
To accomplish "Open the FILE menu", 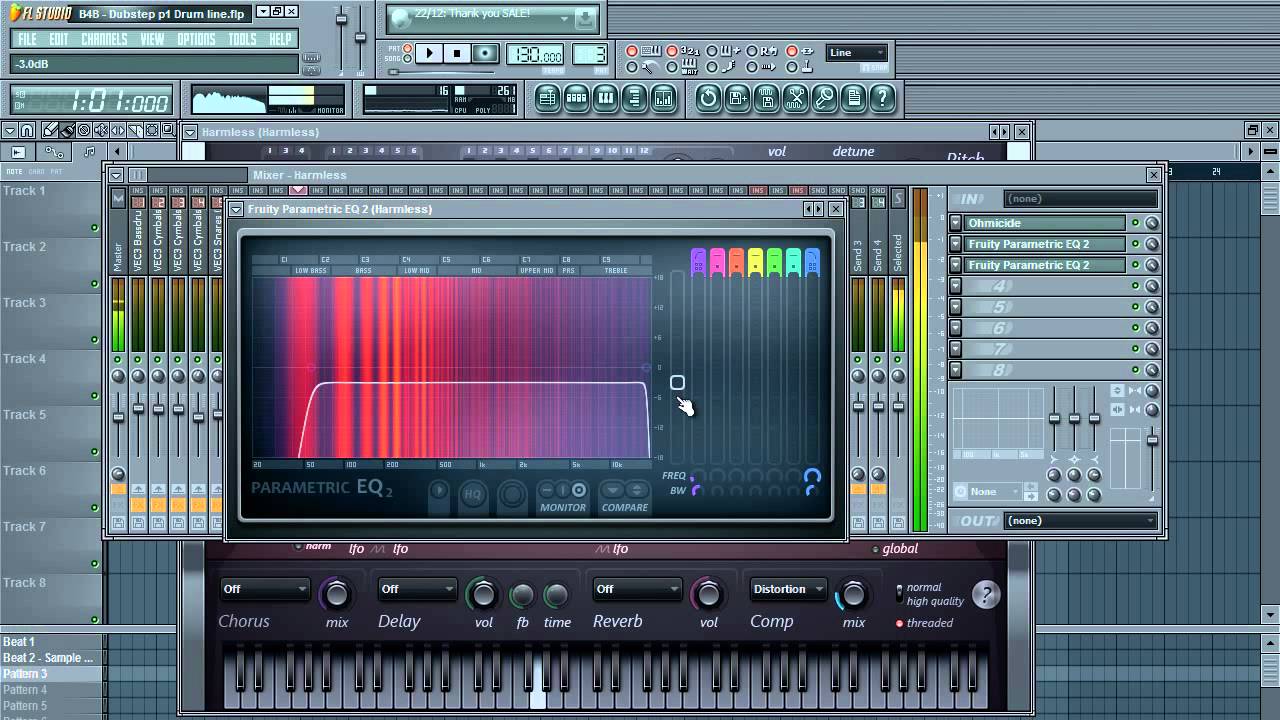I will click(28, 39).
